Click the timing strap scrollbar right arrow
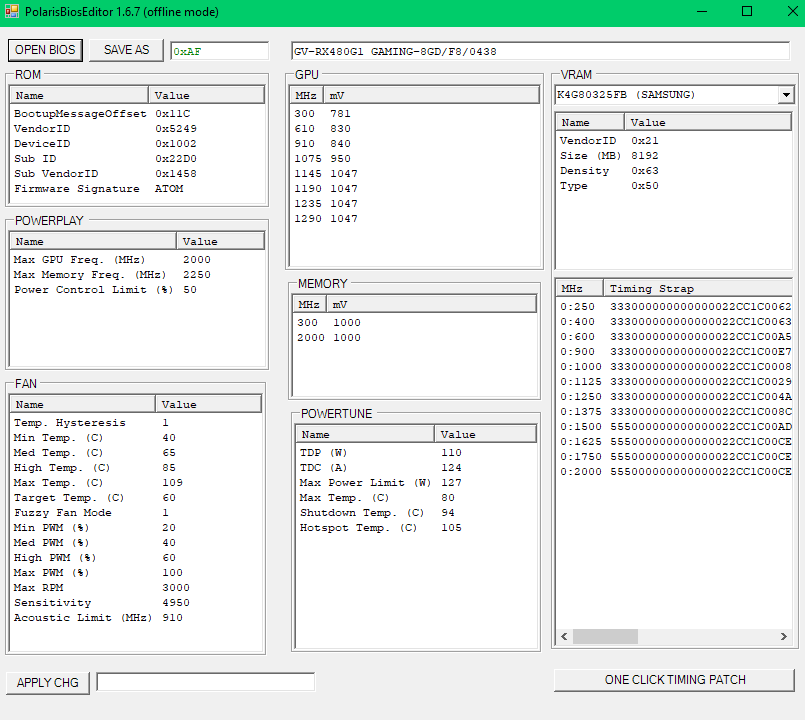Image resolution: width=805 pixels, height=720 pixels. pyautogui.click(x=783, y=636)
